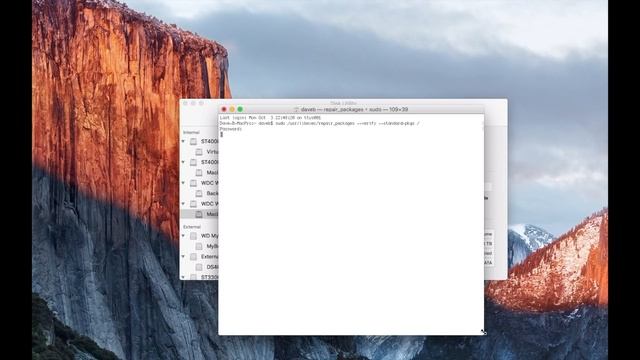640x360 pixels.
Task: Click the Internal section header in Disk Utility
Action: point(191,132)
